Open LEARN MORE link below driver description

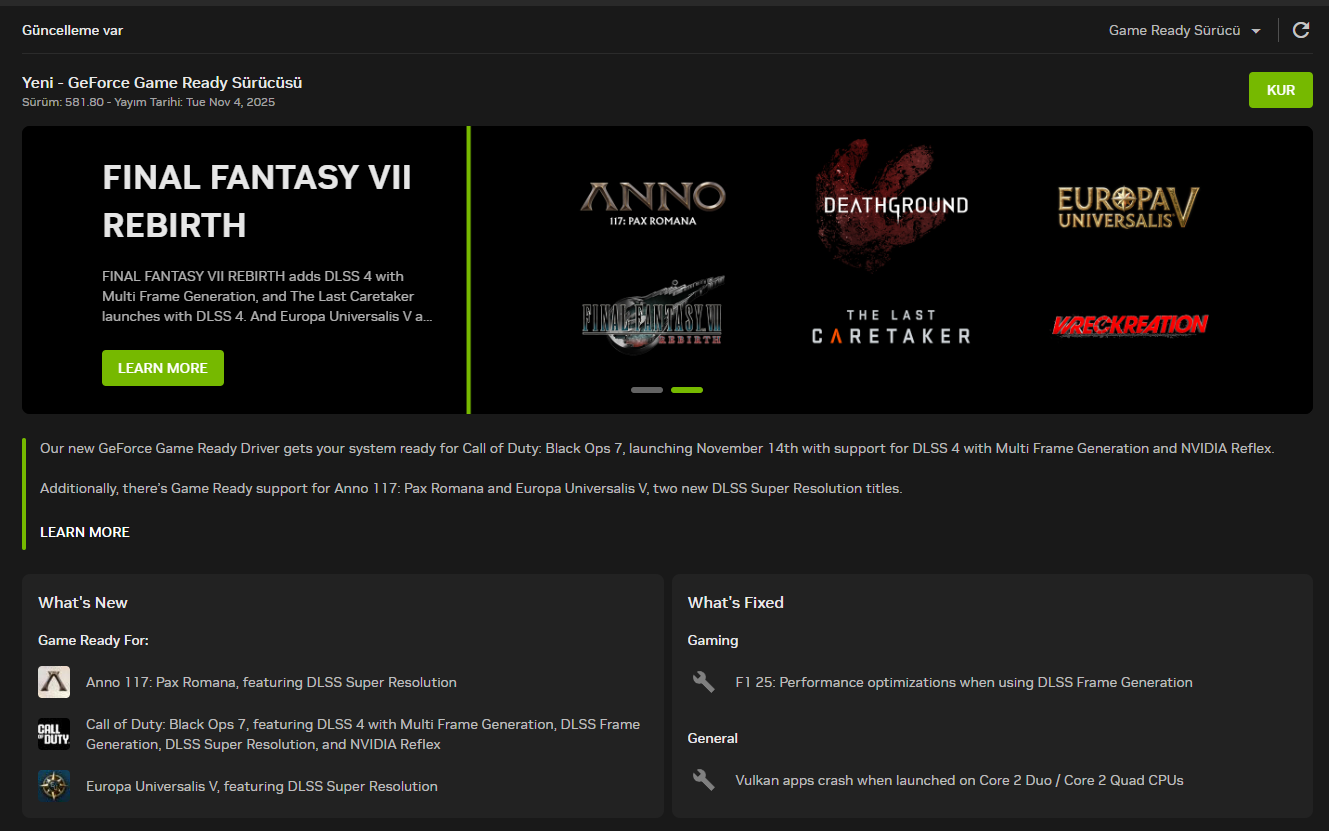(85, 532)
